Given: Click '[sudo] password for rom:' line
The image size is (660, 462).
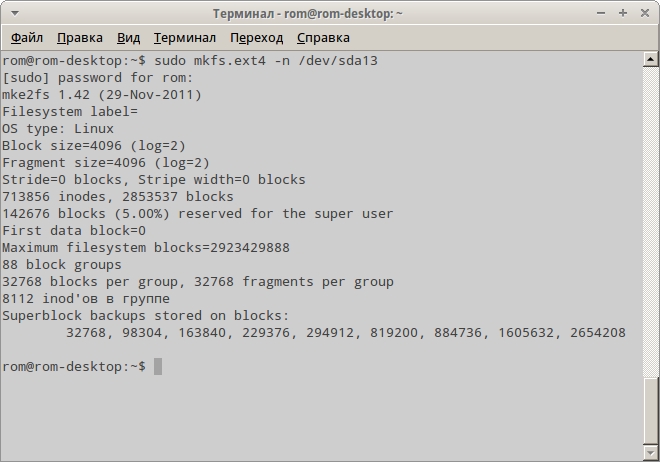Looking at the screenshot, I should [98, 78].
